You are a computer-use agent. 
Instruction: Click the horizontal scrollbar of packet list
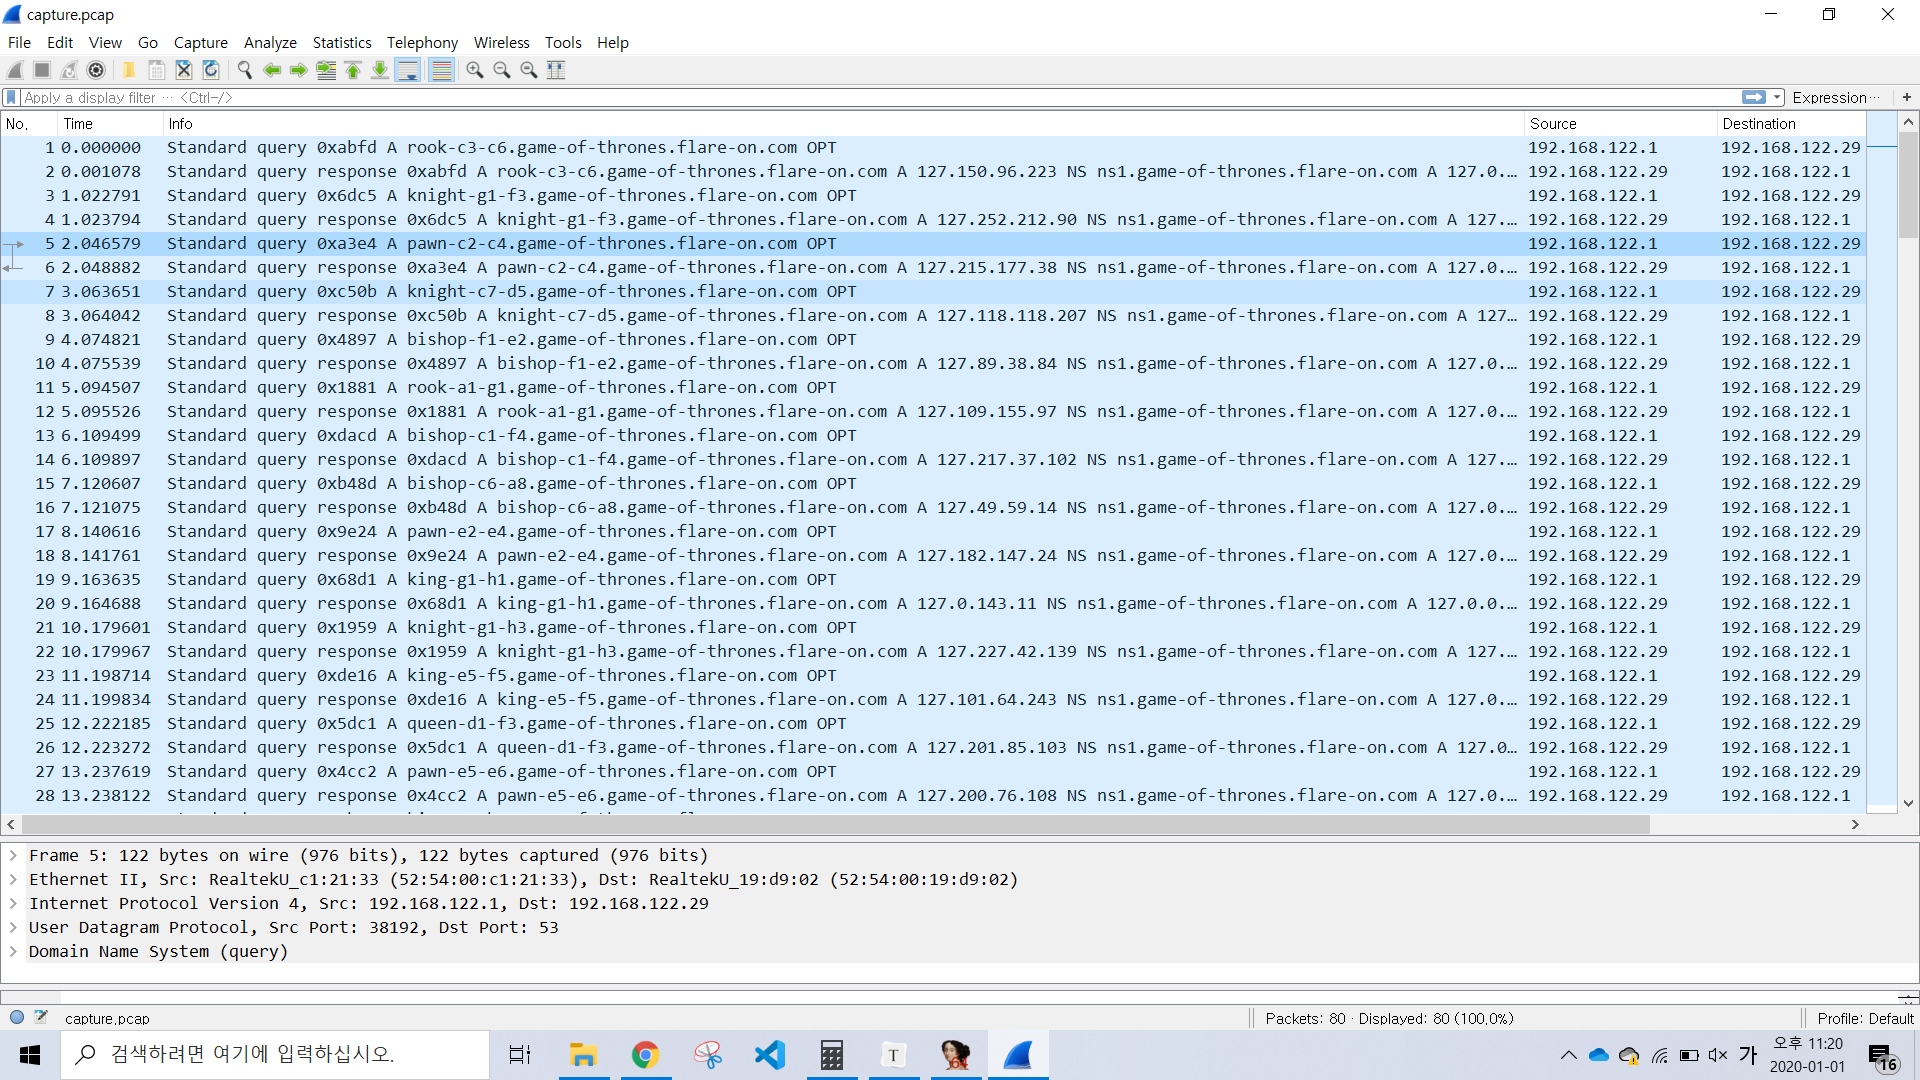(835, 824)
